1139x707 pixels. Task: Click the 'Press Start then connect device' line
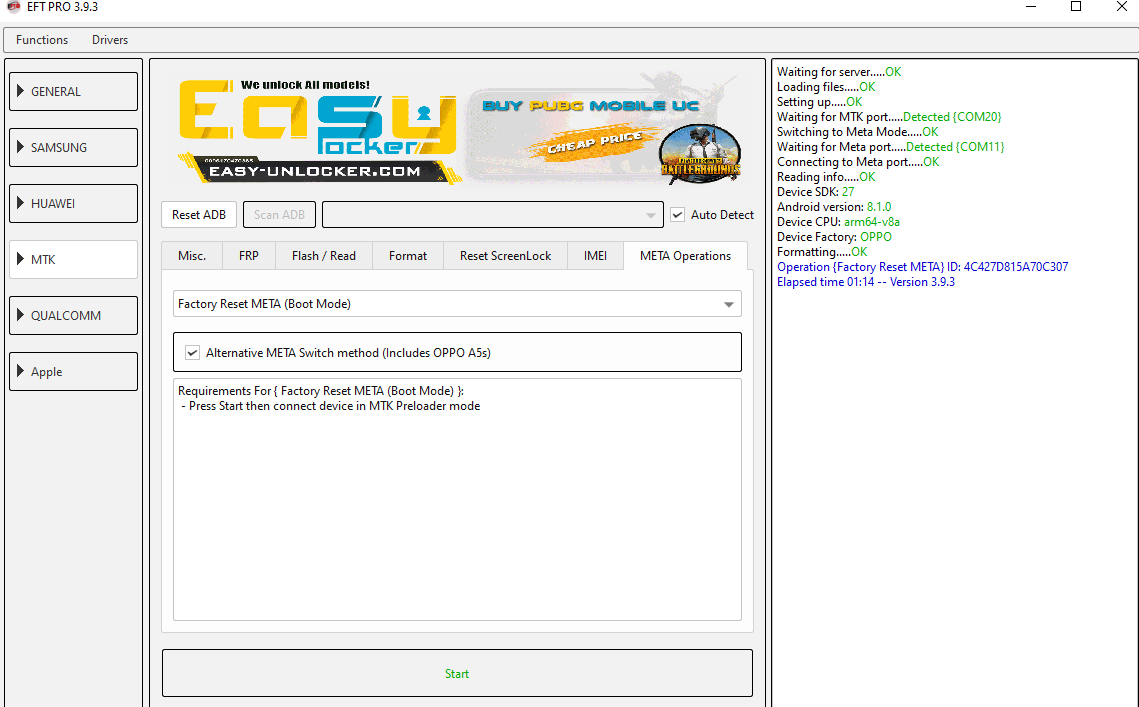click(x=331, y=406)
